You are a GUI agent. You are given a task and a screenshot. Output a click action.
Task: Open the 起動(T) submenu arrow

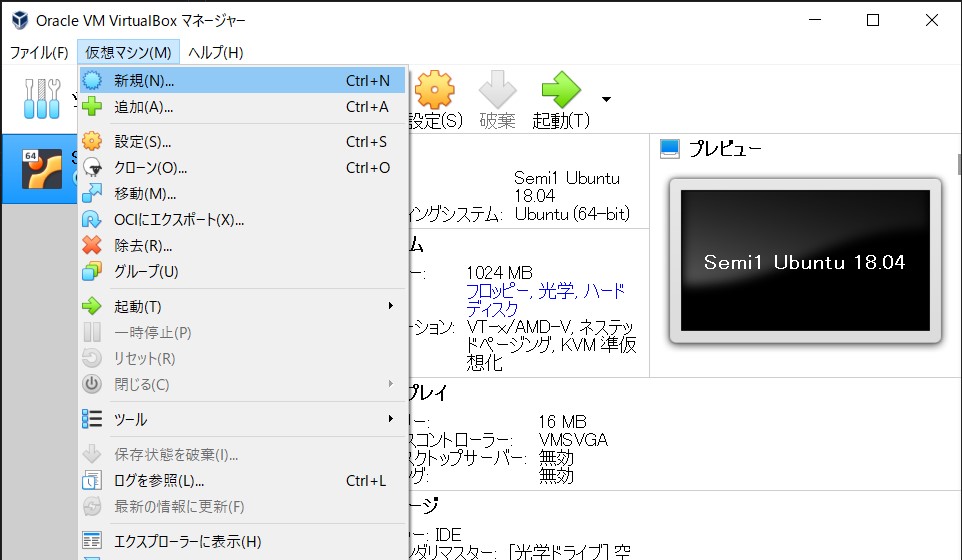pos(390,305)
